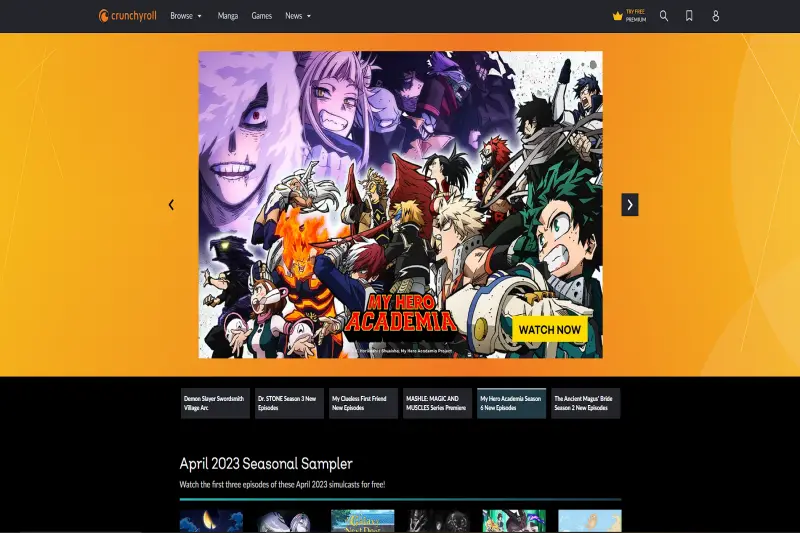Click the premium crown icon
The height and width of the screenshot is (533, 800).
coord(617,16)
